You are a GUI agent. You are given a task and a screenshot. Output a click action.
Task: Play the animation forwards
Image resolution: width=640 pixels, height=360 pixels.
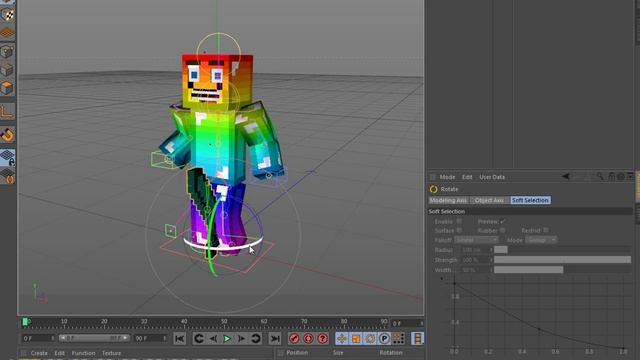[227, 338]
